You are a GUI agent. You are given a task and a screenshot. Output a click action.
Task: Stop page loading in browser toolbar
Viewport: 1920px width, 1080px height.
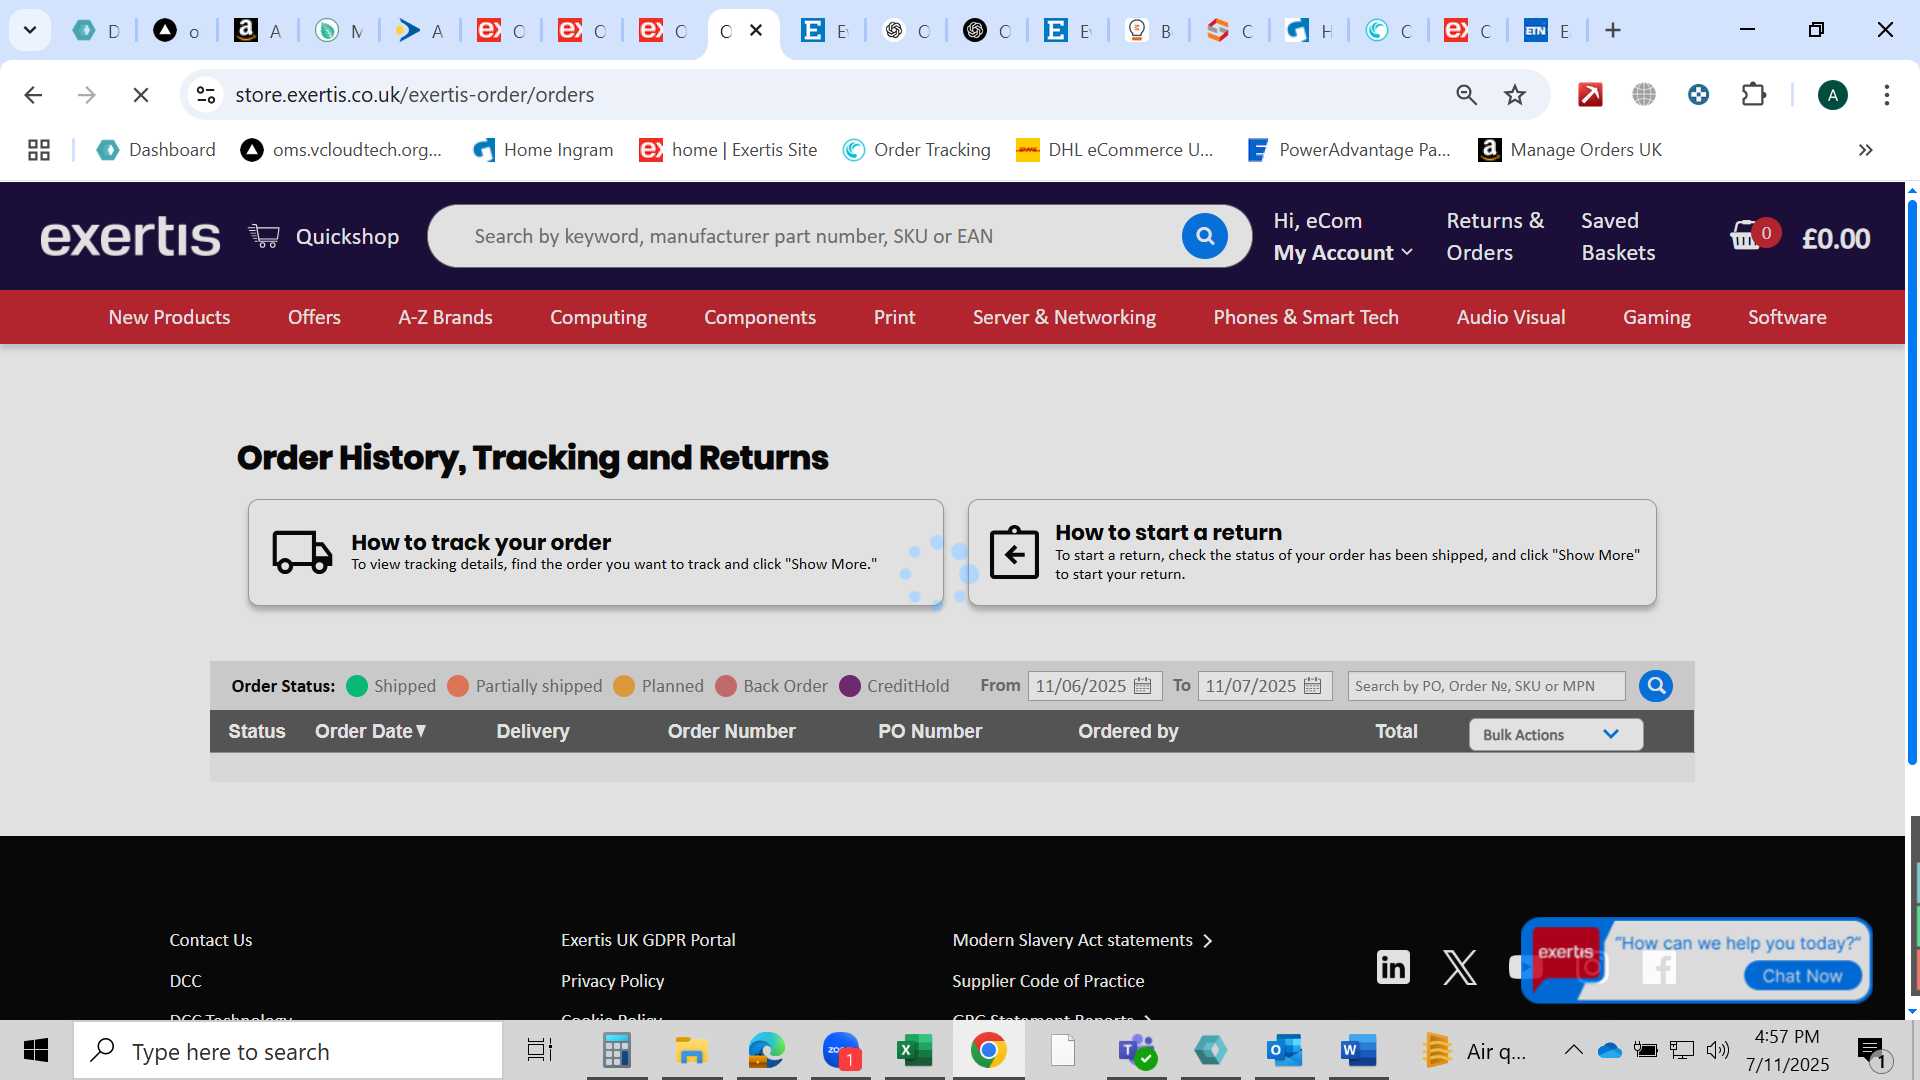[x=141, y=95]
